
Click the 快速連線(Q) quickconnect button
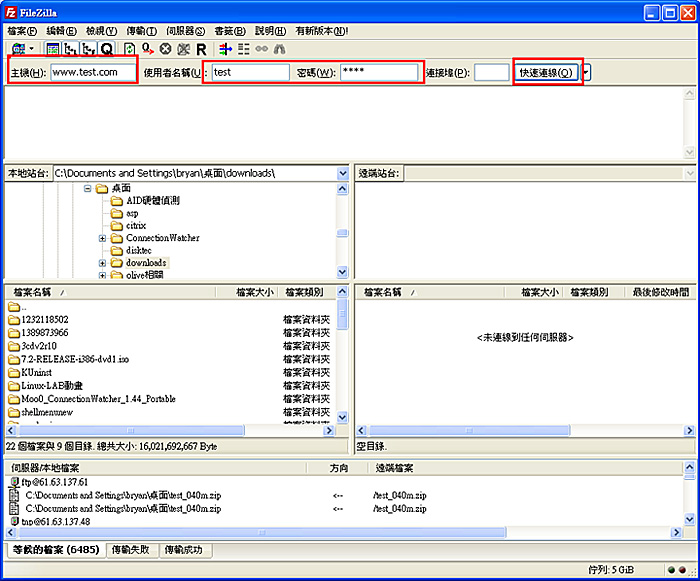point(546,72)
